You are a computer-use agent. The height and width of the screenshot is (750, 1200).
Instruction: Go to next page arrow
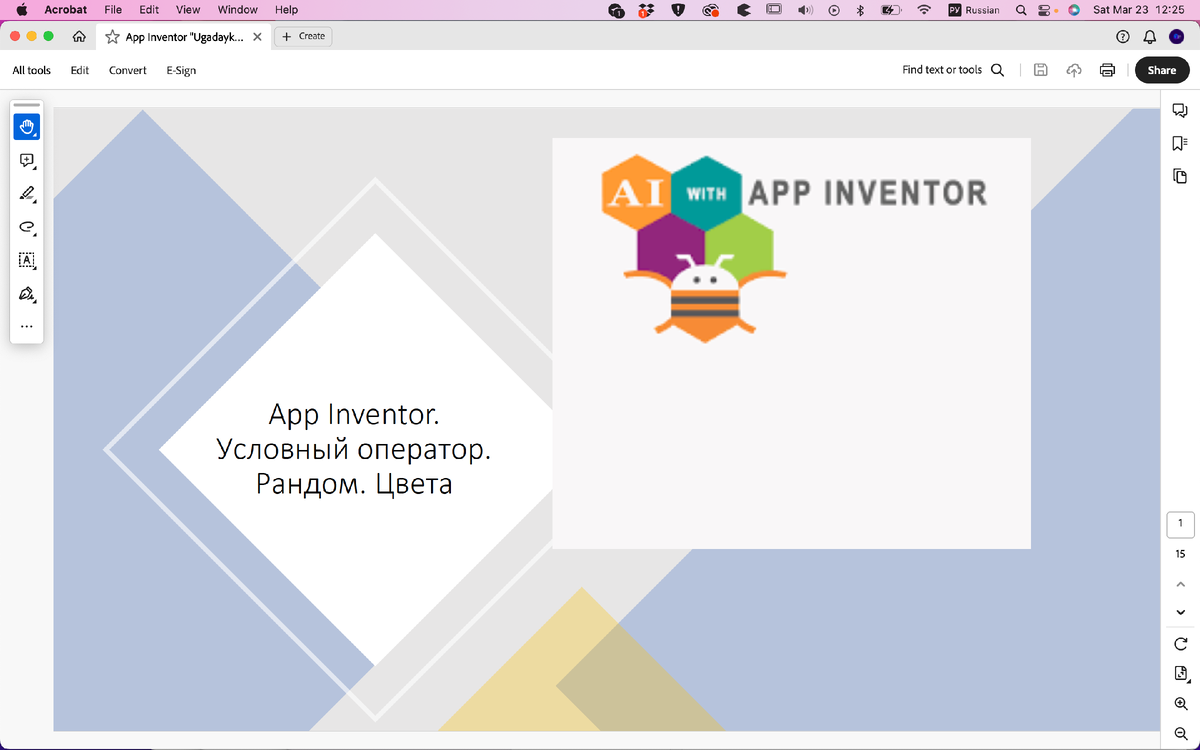(1180, 612)
